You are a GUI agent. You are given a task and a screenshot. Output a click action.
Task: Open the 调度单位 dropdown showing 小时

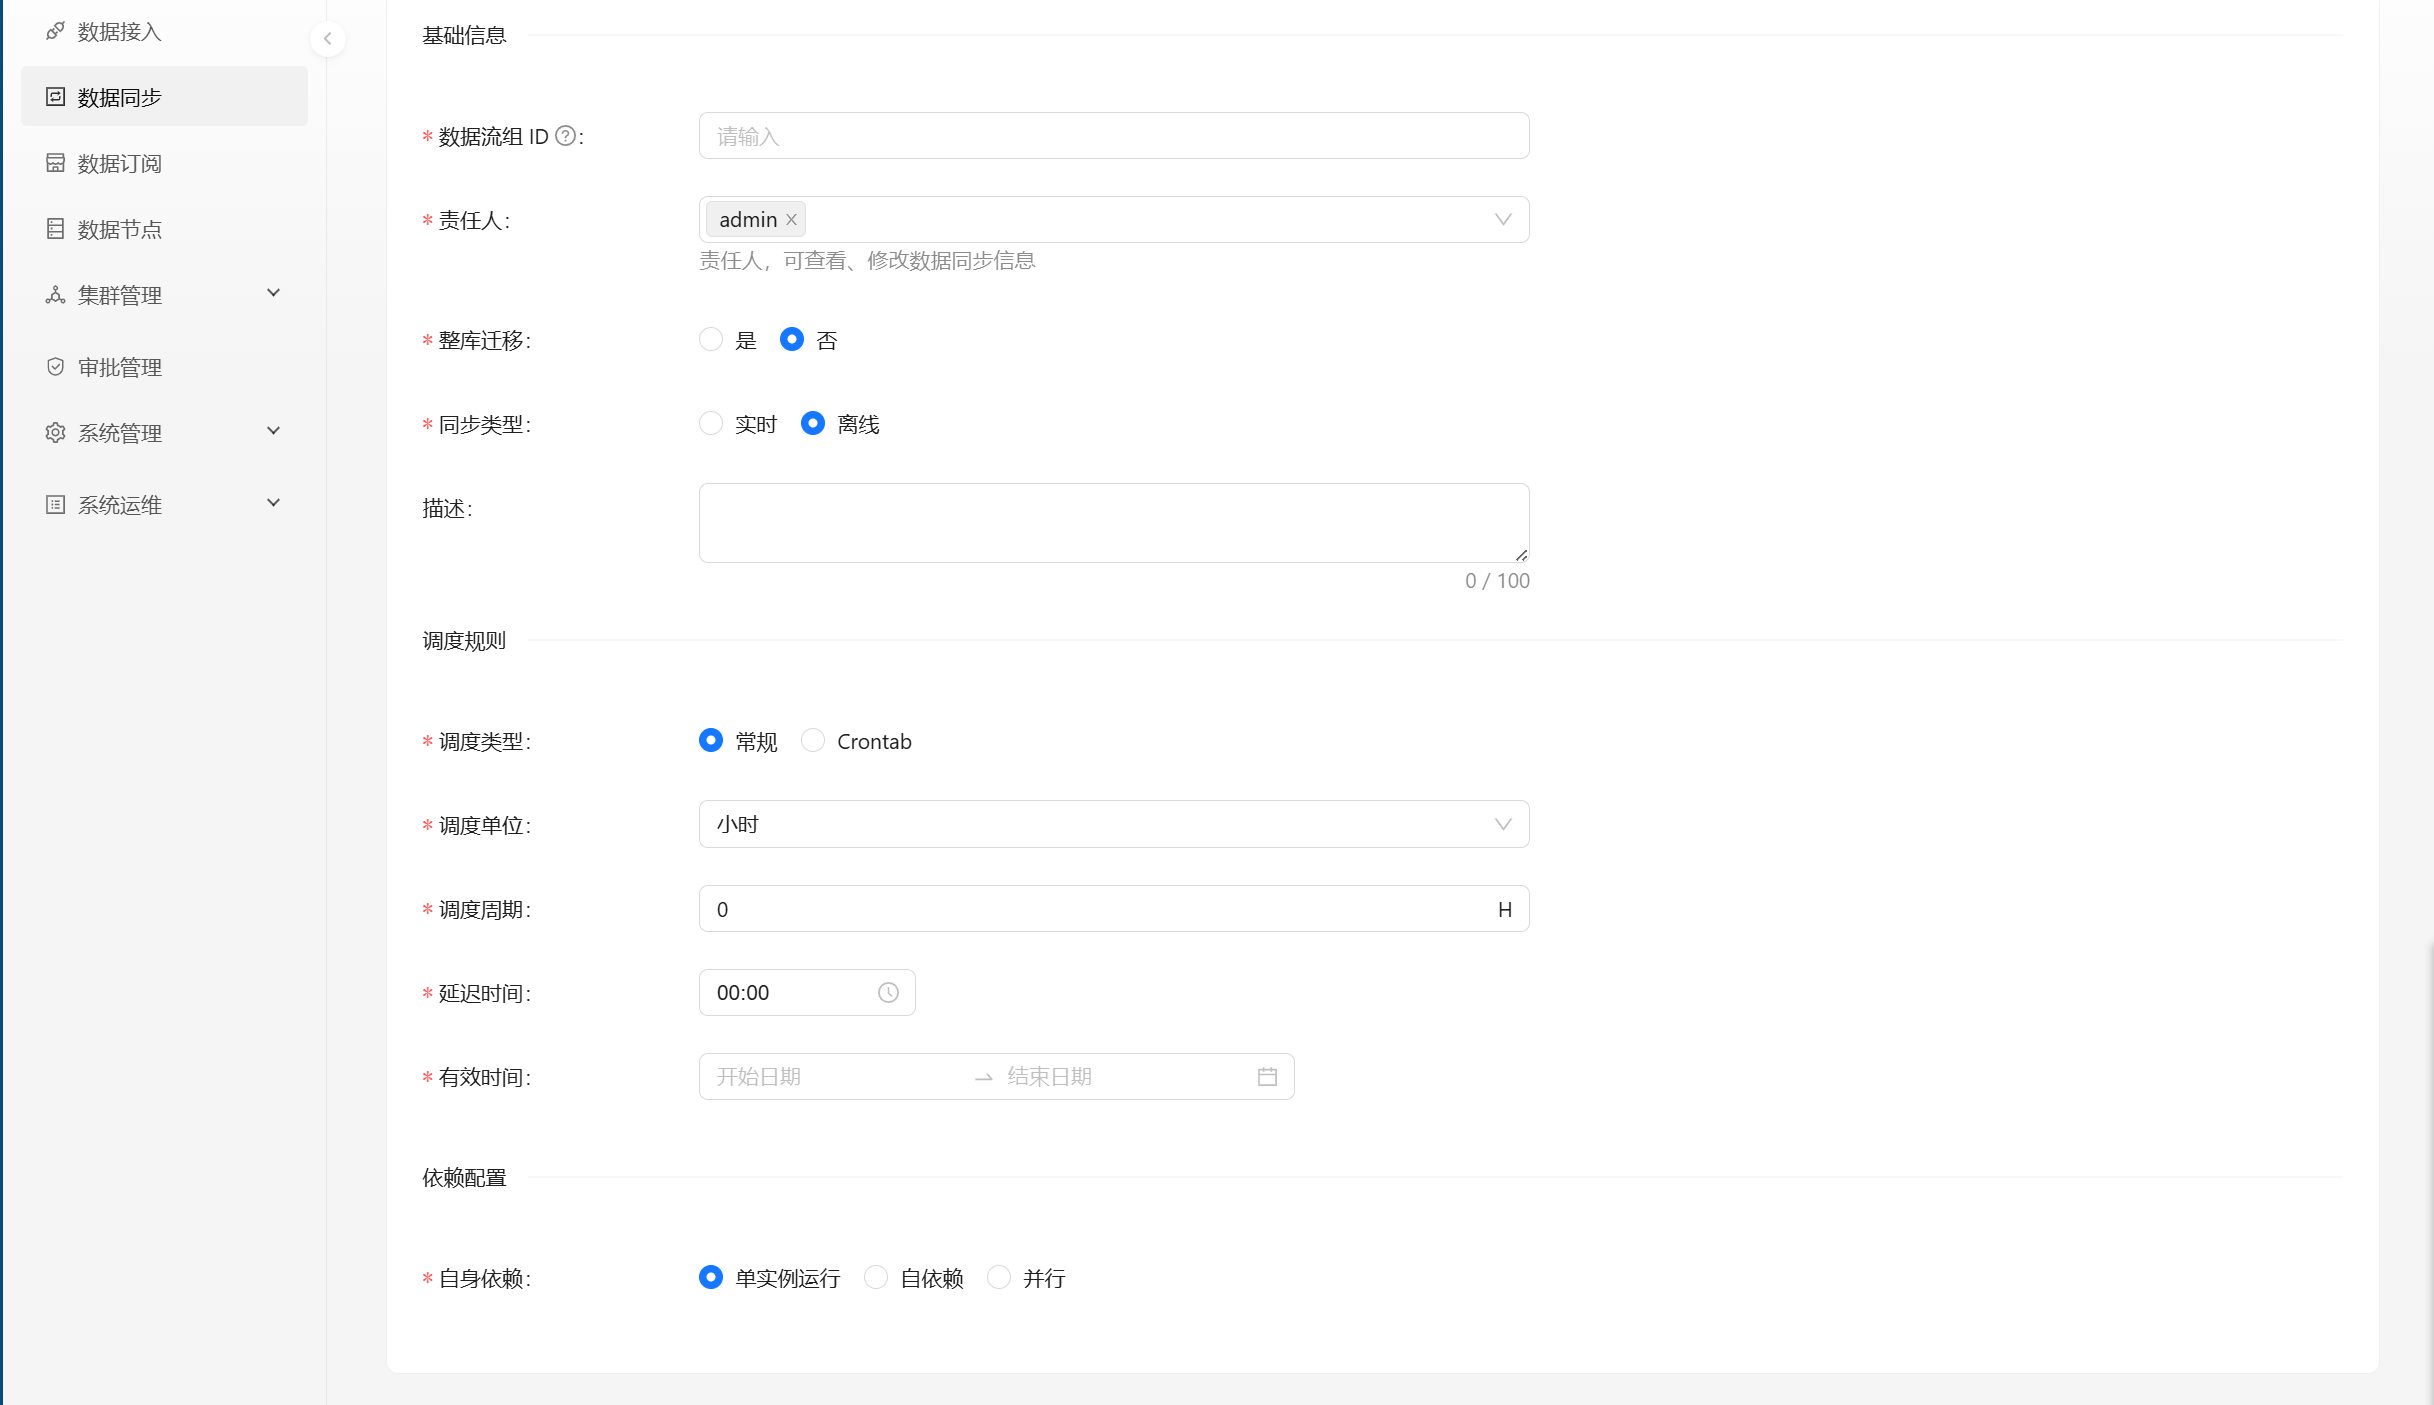click(1113, 825)
